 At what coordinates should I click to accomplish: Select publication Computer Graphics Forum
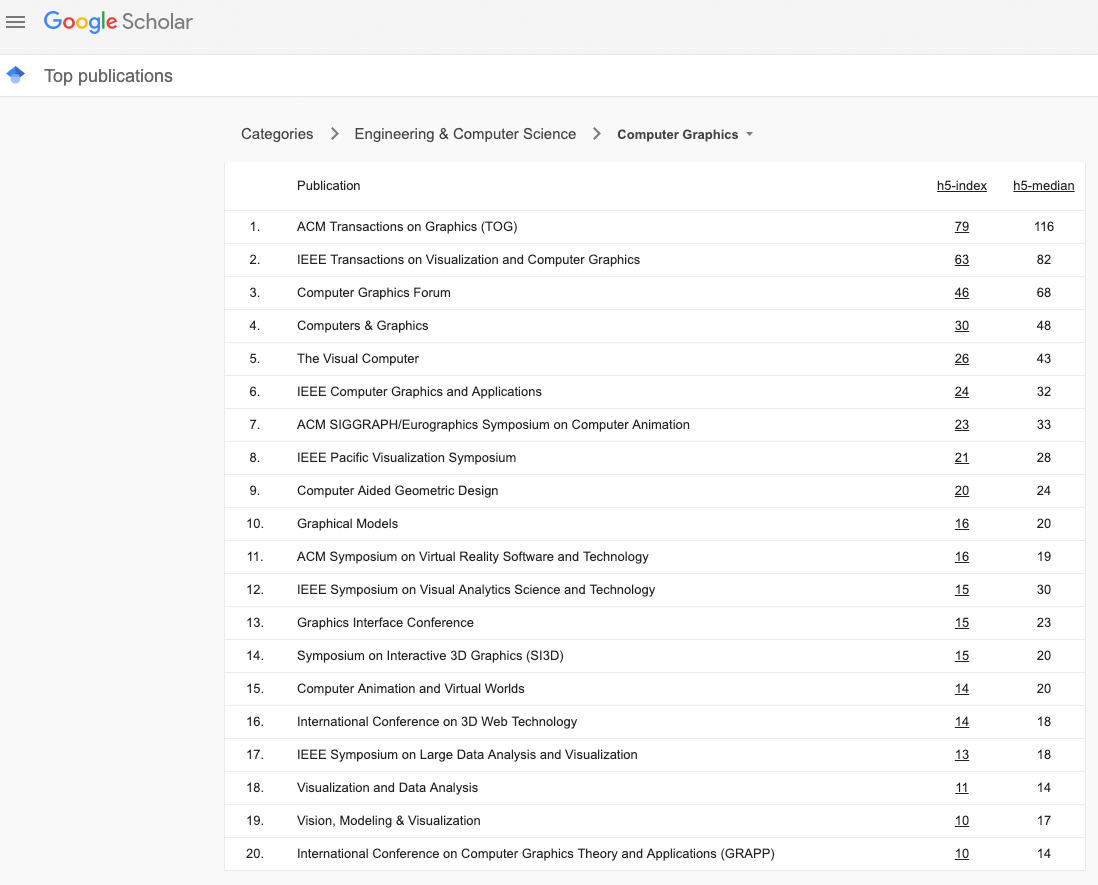click(x=373, y=293)
